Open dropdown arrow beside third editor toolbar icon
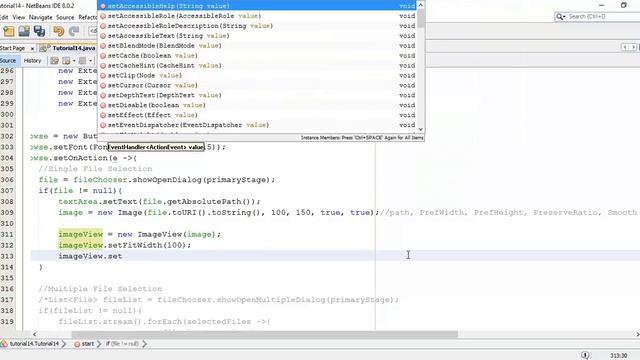Image resolution: width=640 pixels, height=360 pixels. [90, 61]
